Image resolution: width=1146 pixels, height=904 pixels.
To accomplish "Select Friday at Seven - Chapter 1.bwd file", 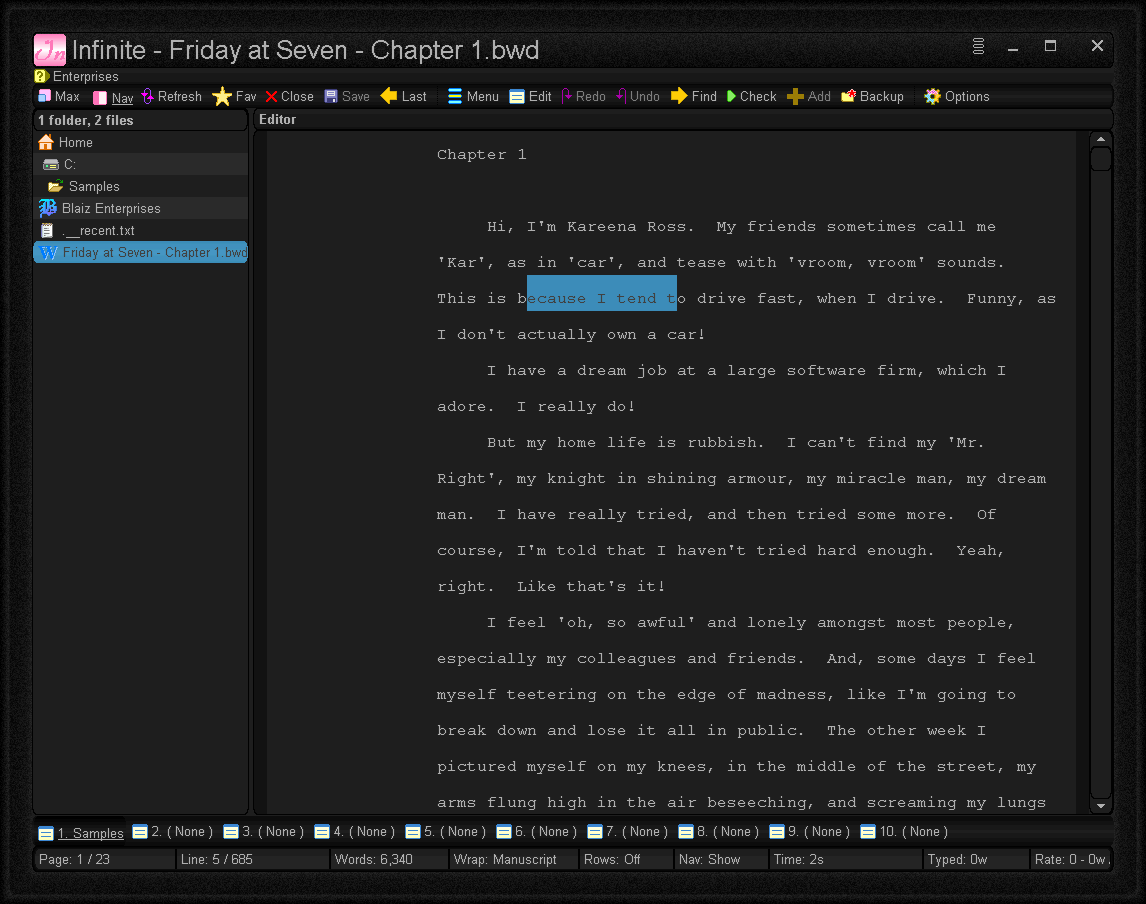I will [141, 252].
